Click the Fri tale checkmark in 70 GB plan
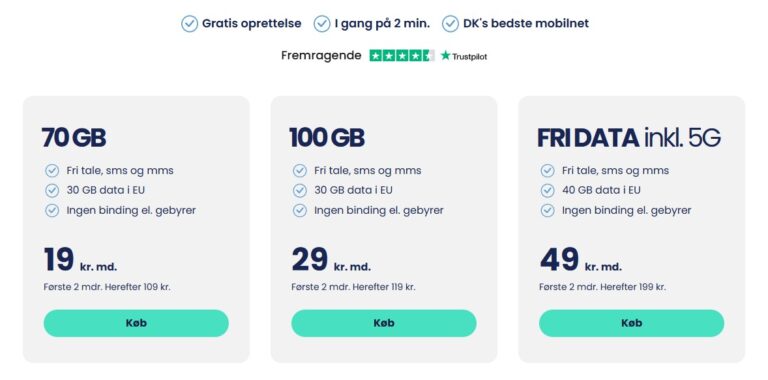Viewport: 768px width, 380px height. pos(52,170)
